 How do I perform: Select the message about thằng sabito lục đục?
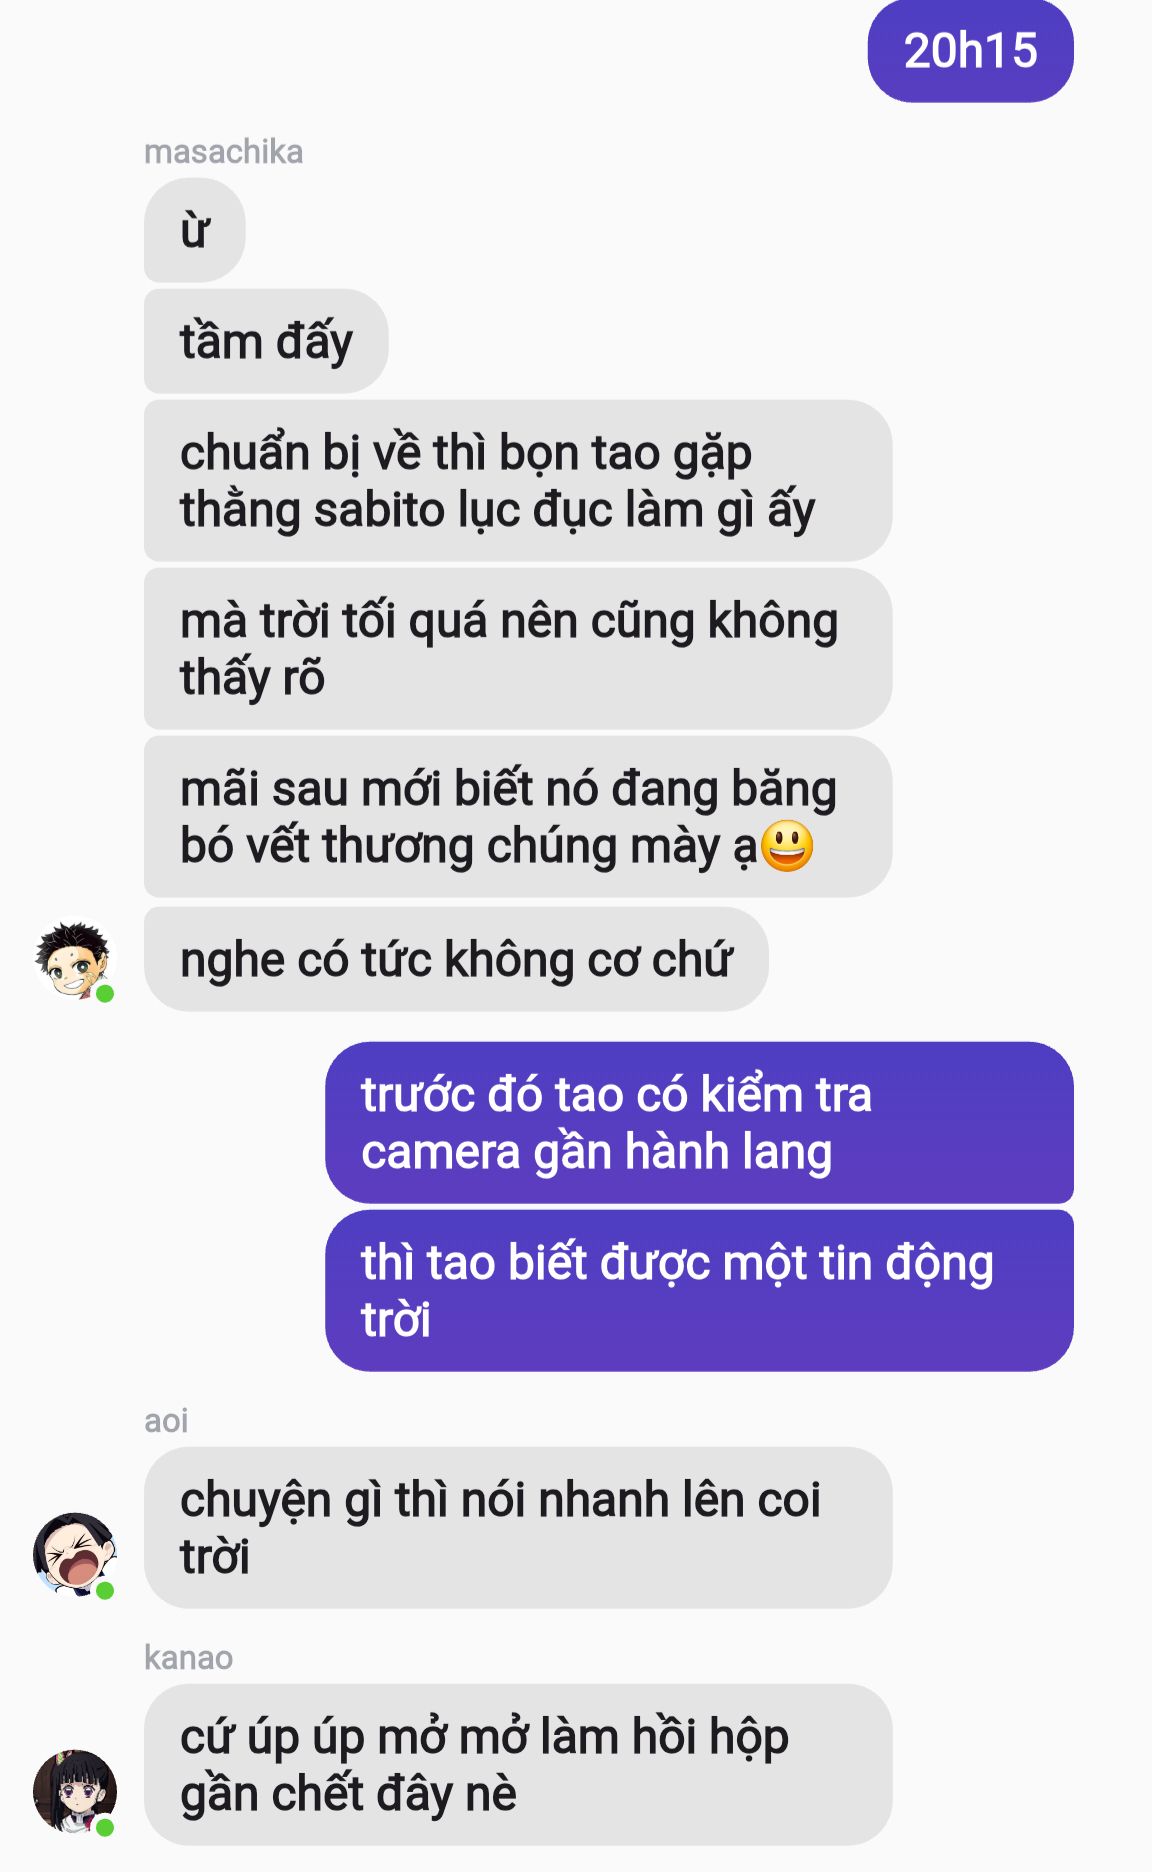point(518,481)
